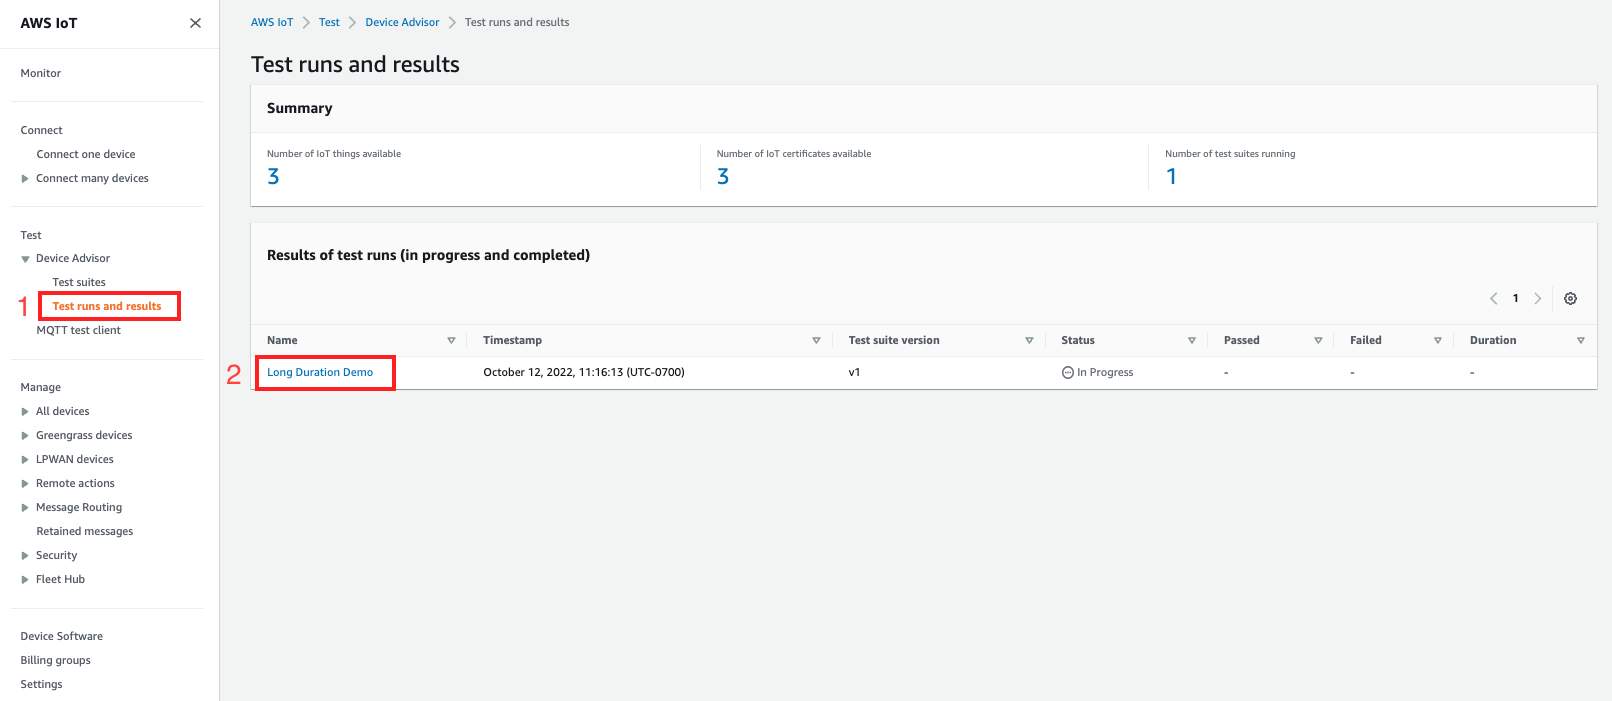The image size is (1612, 701).
Task: Go to previous results page arrow
Action: (1494, 299)
